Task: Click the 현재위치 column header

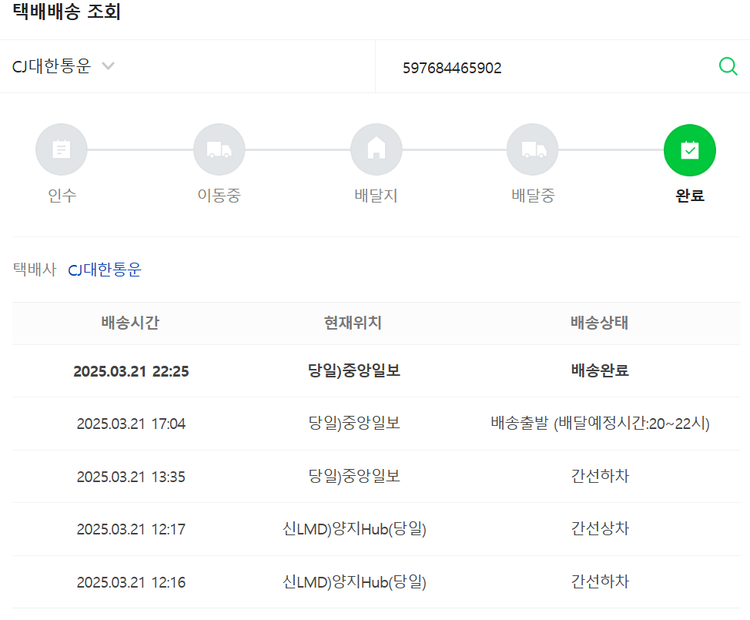Action: click(x=353, y=323)
